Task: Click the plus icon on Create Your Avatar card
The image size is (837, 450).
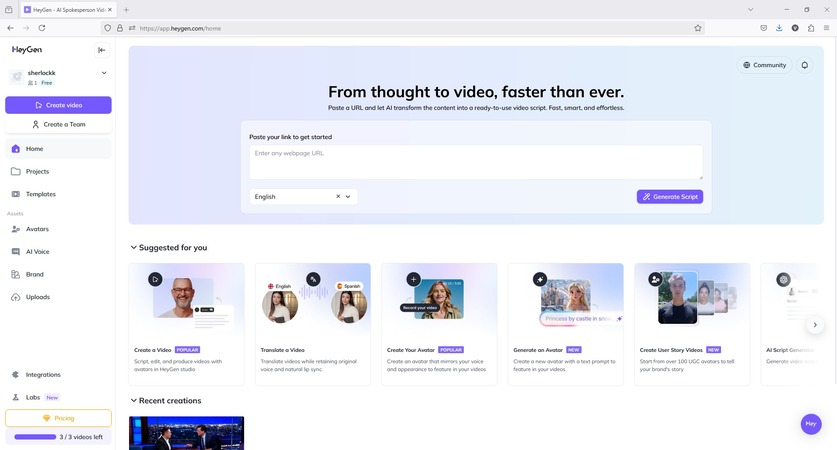Action: tap(413, 279)
